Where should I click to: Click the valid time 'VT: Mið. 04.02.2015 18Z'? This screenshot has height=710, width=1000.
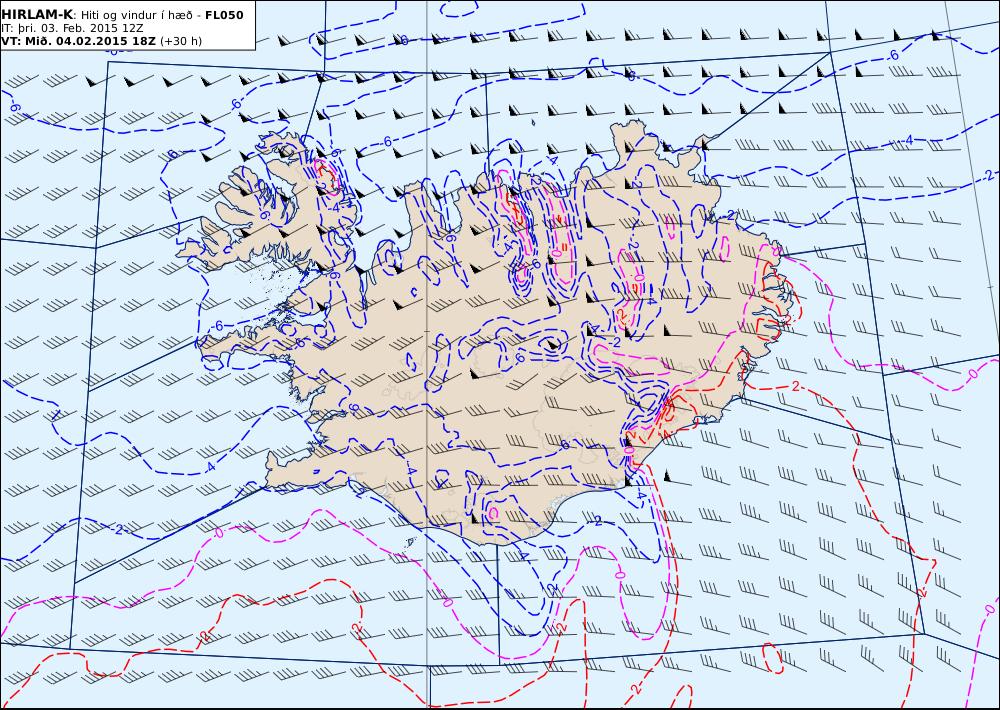tap(78, 41)
